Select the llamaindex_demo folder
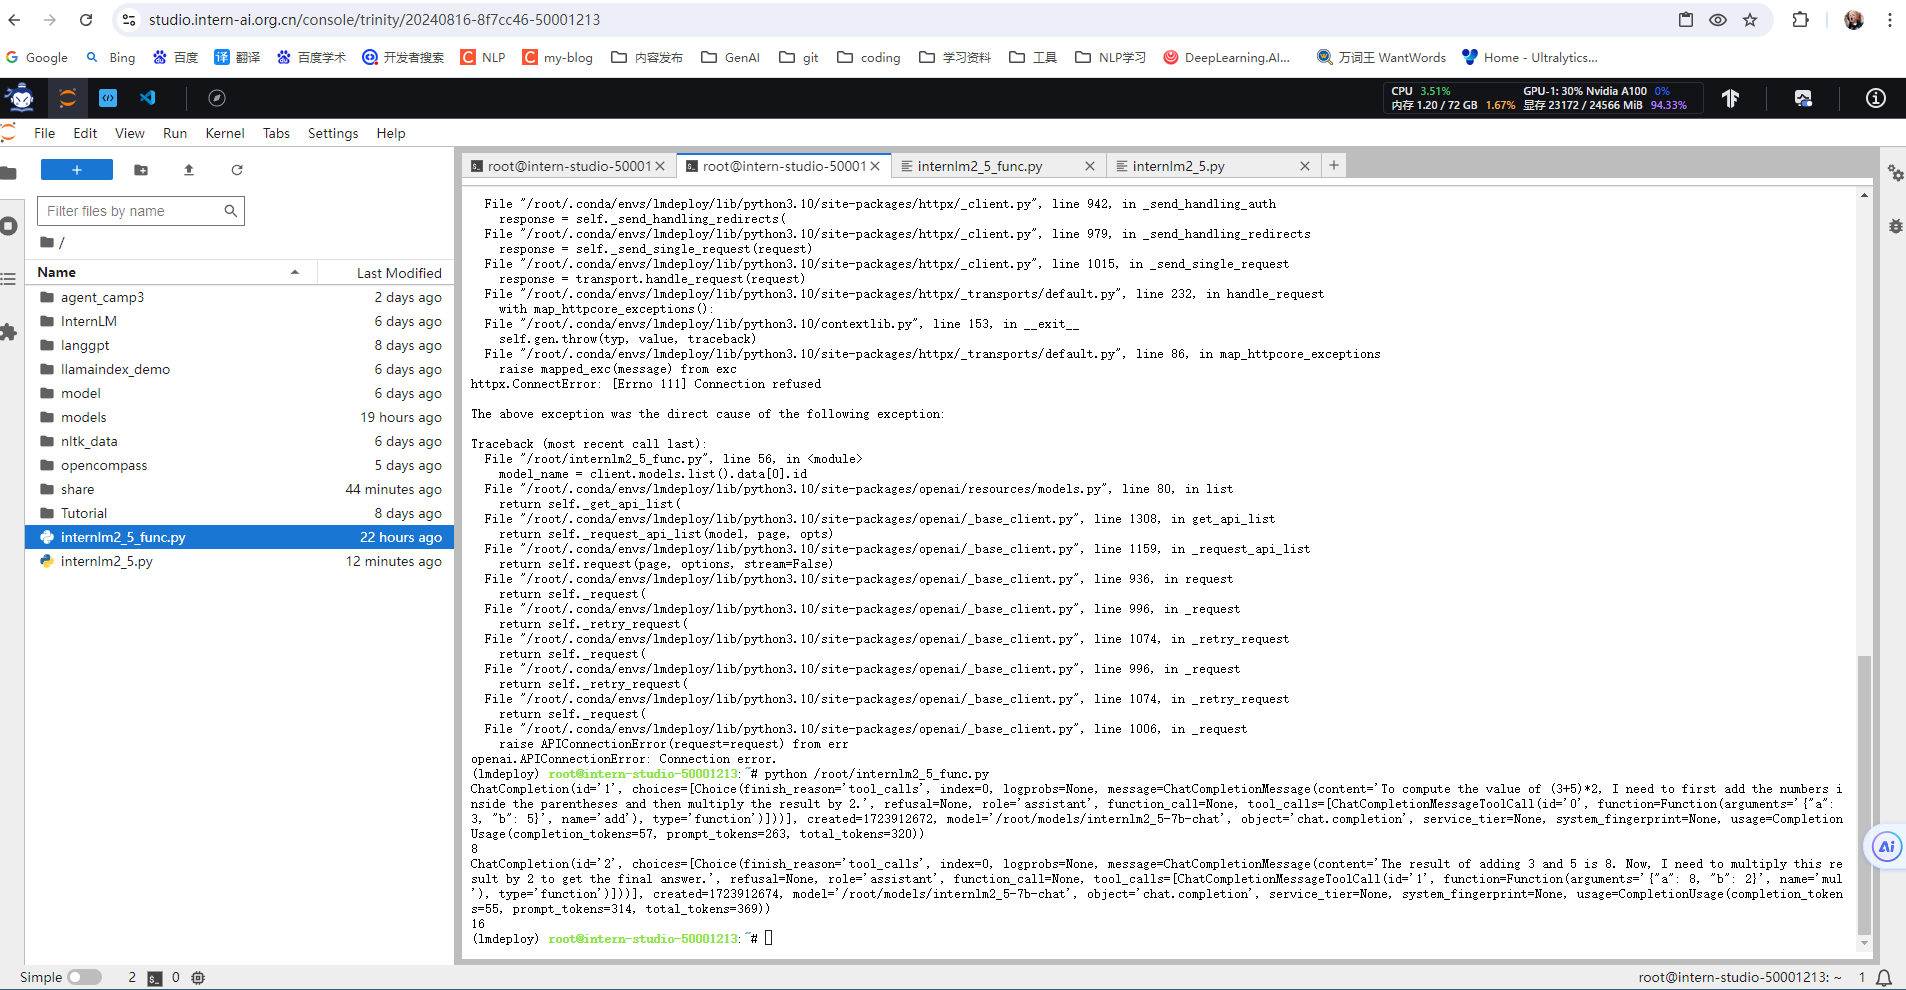 tap(240, 369)
